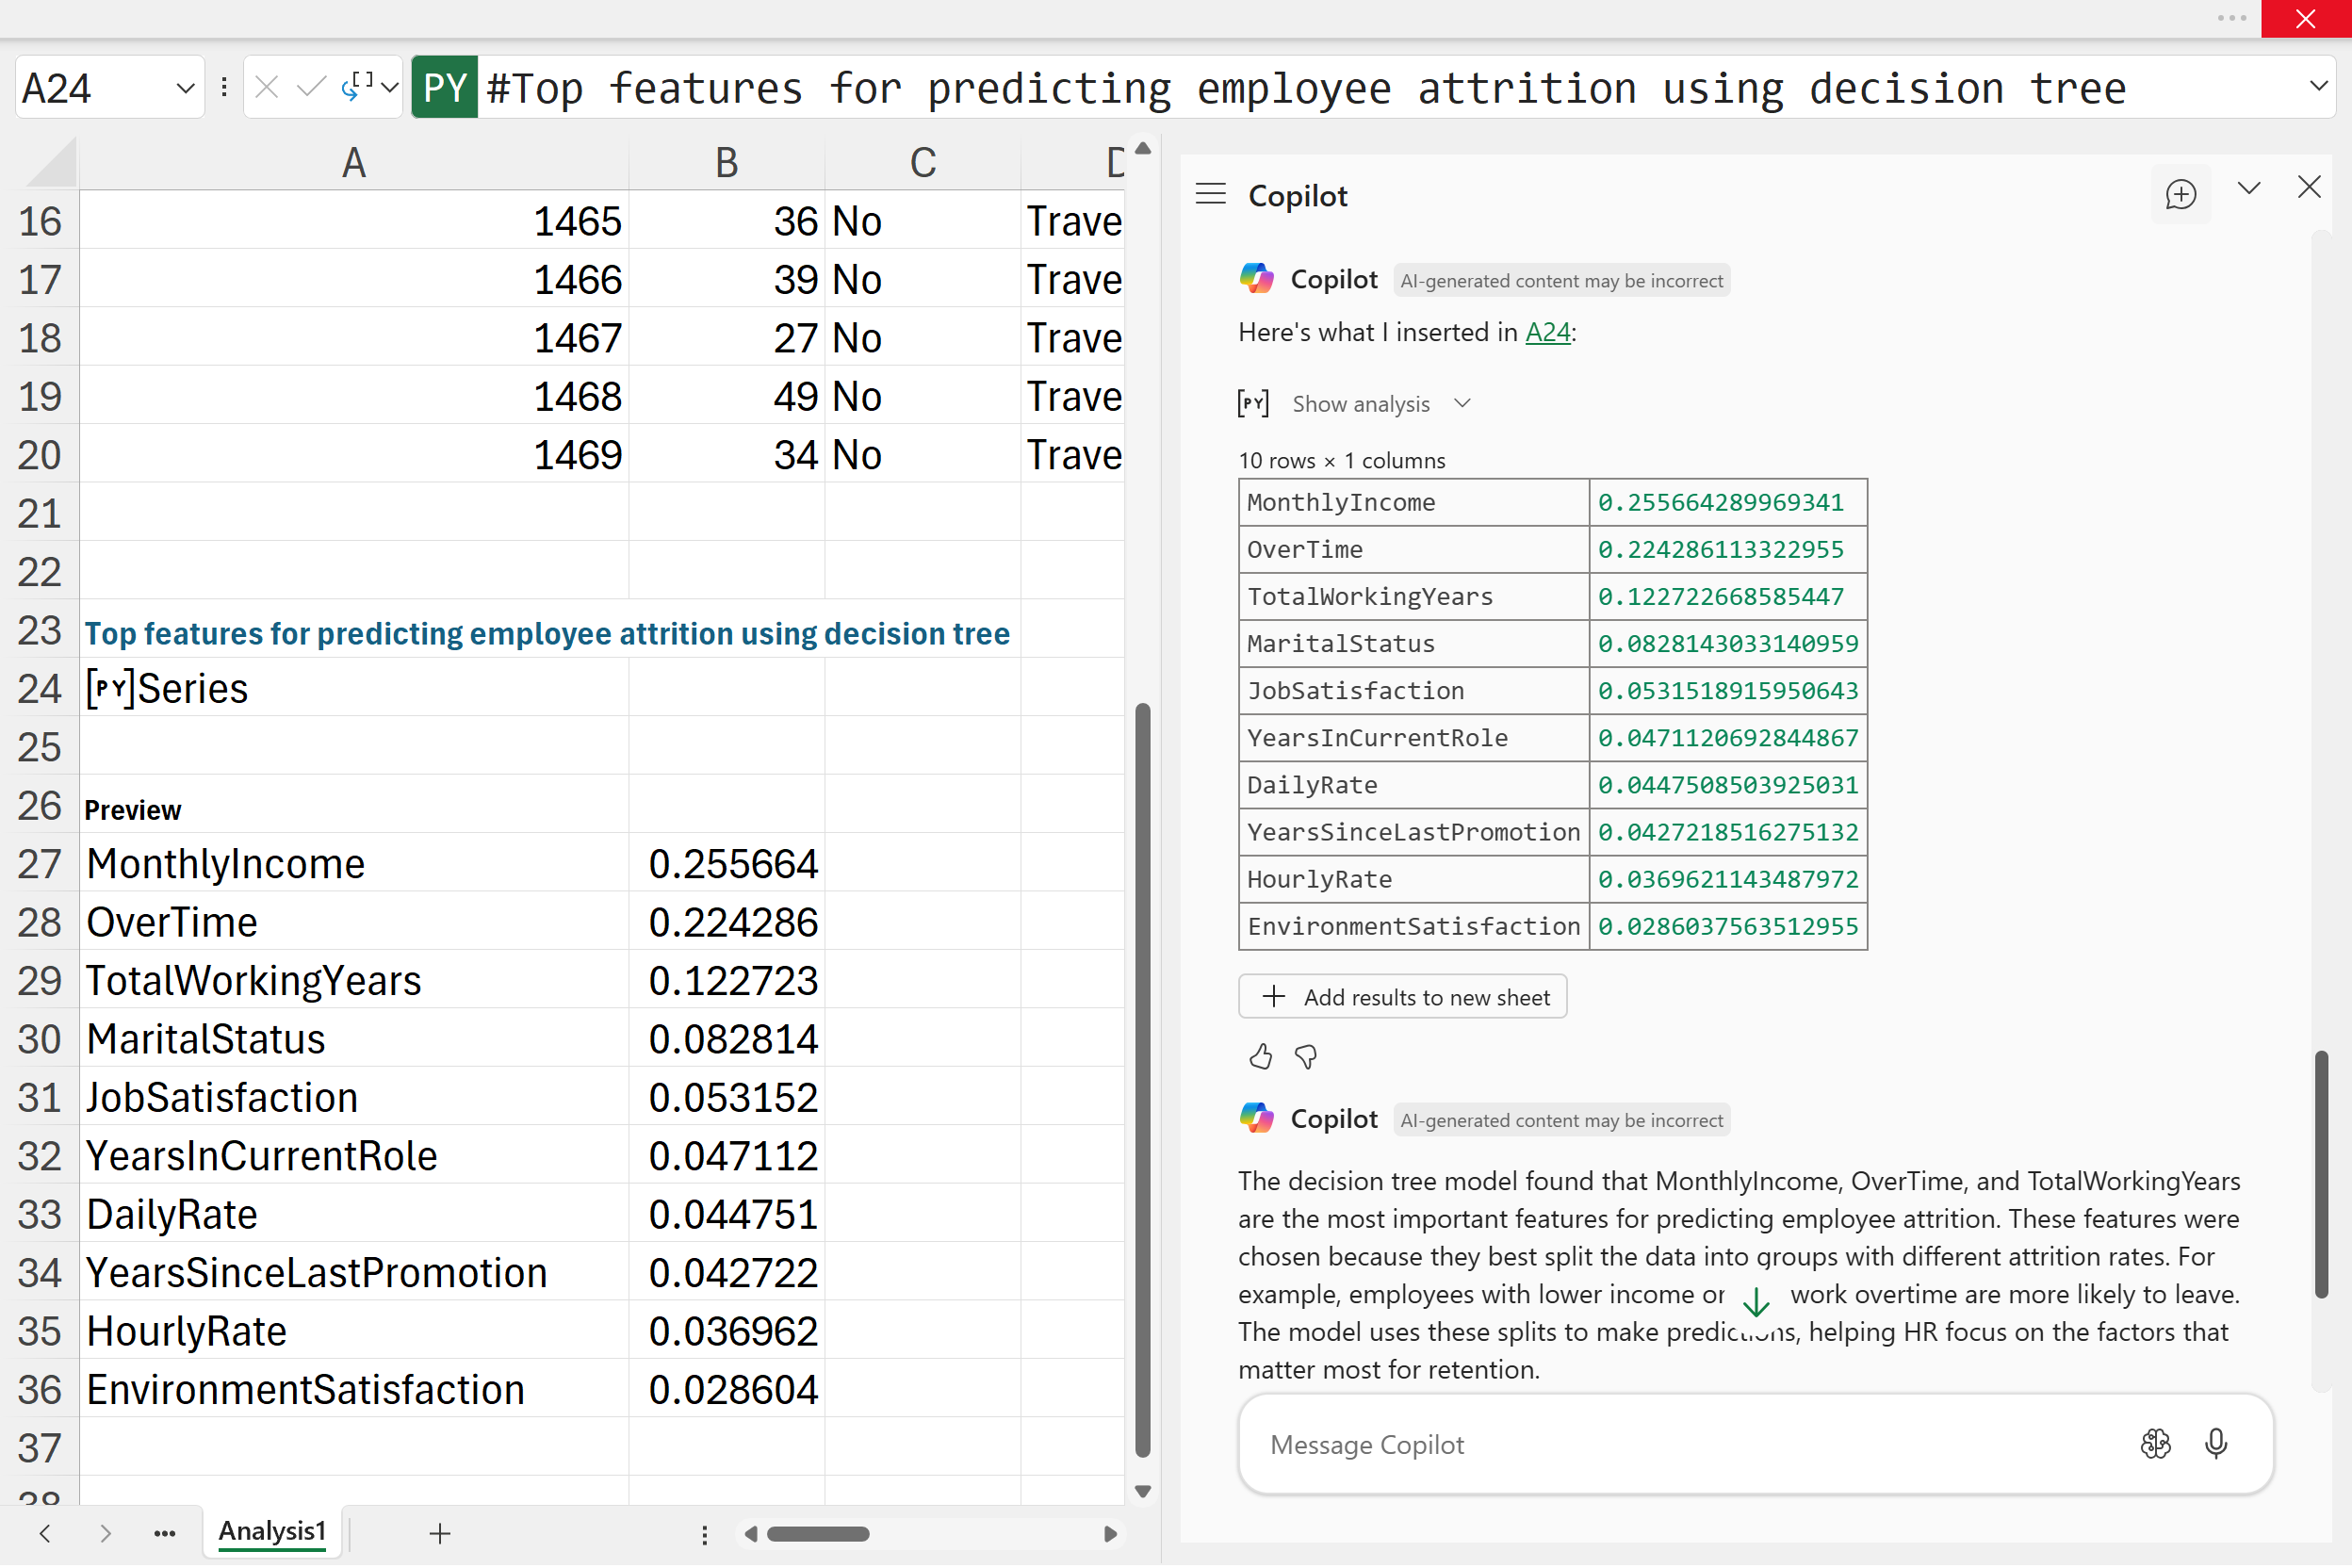Close the Copilot pane
Screen dimensions: 2352x1568
pyautogui.click(x=2309, y=188)
